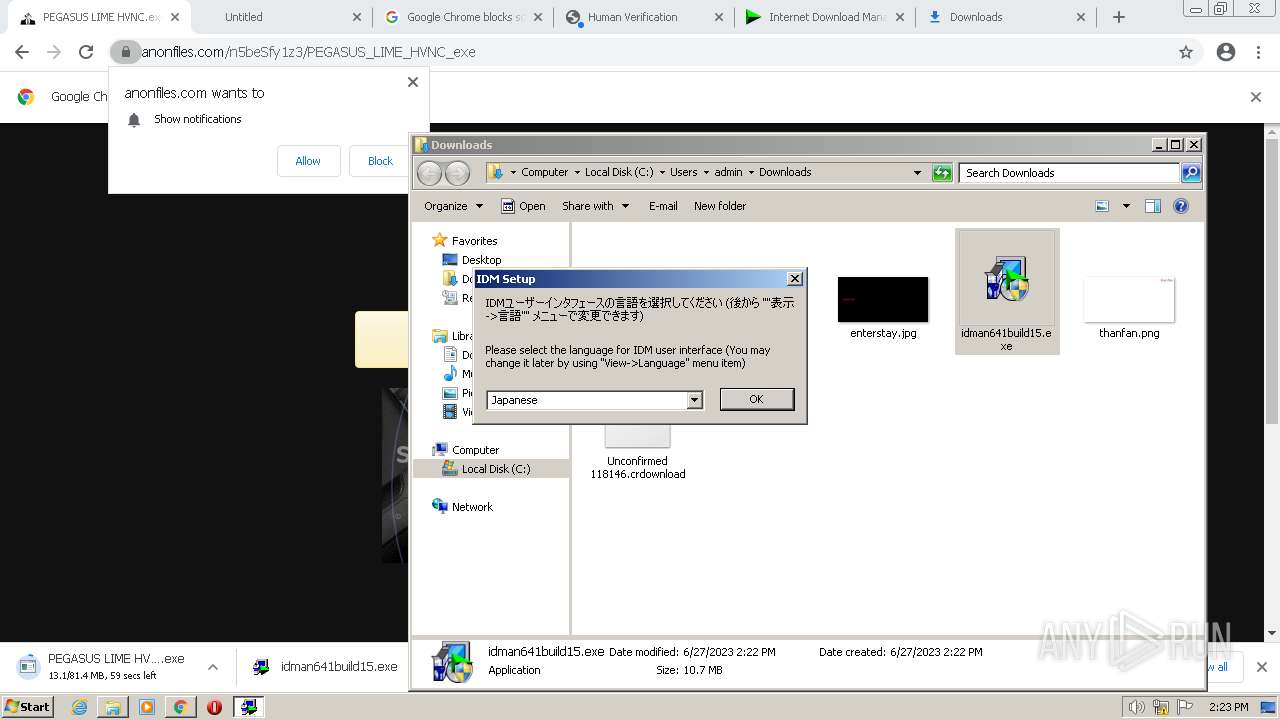
Task: Go back in Downloads explorer window
Action: [x=429, y=173]
